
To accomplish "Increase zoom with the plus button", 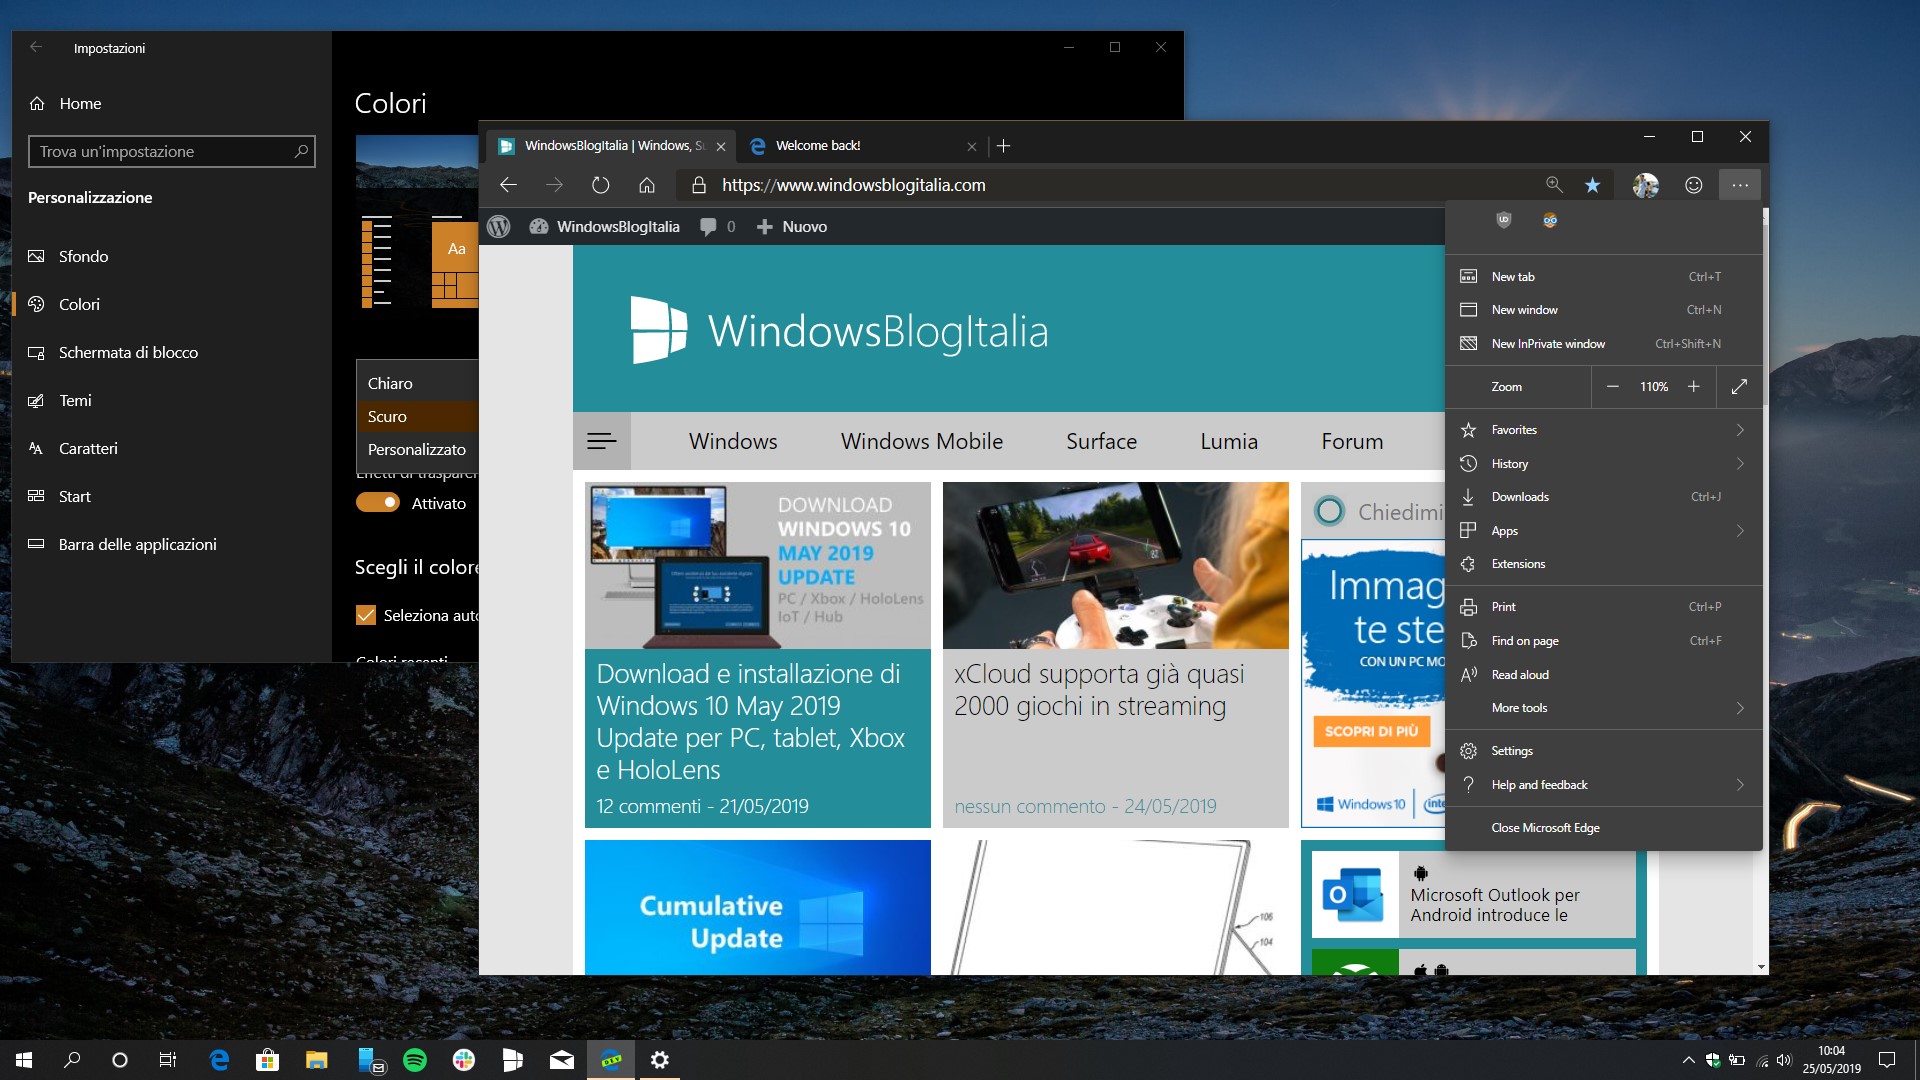I will pyautogui.click(x=1694, y=387).
